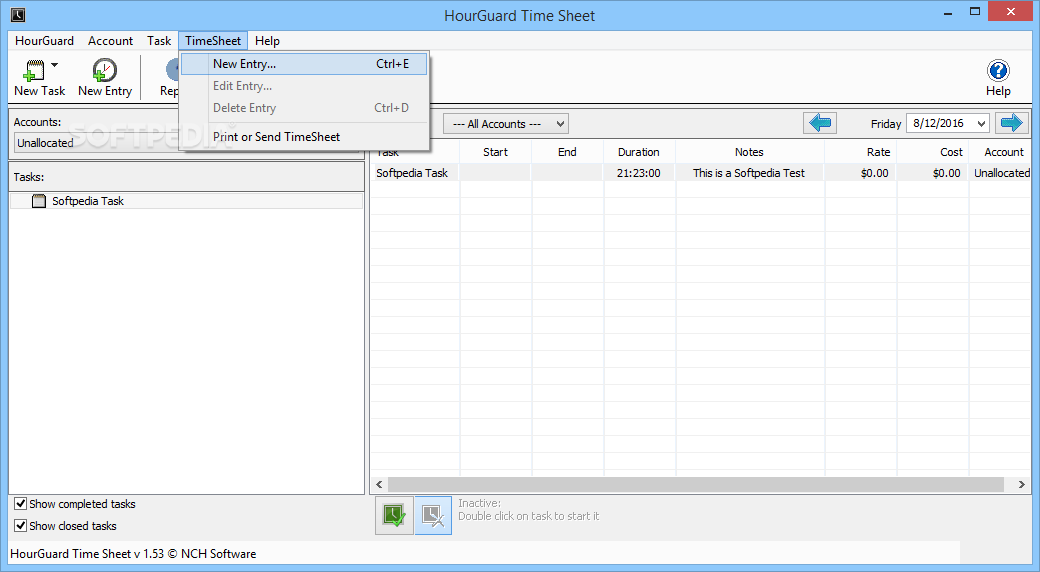
Task: Click the stop timer clock button
Action: [433, 516]
